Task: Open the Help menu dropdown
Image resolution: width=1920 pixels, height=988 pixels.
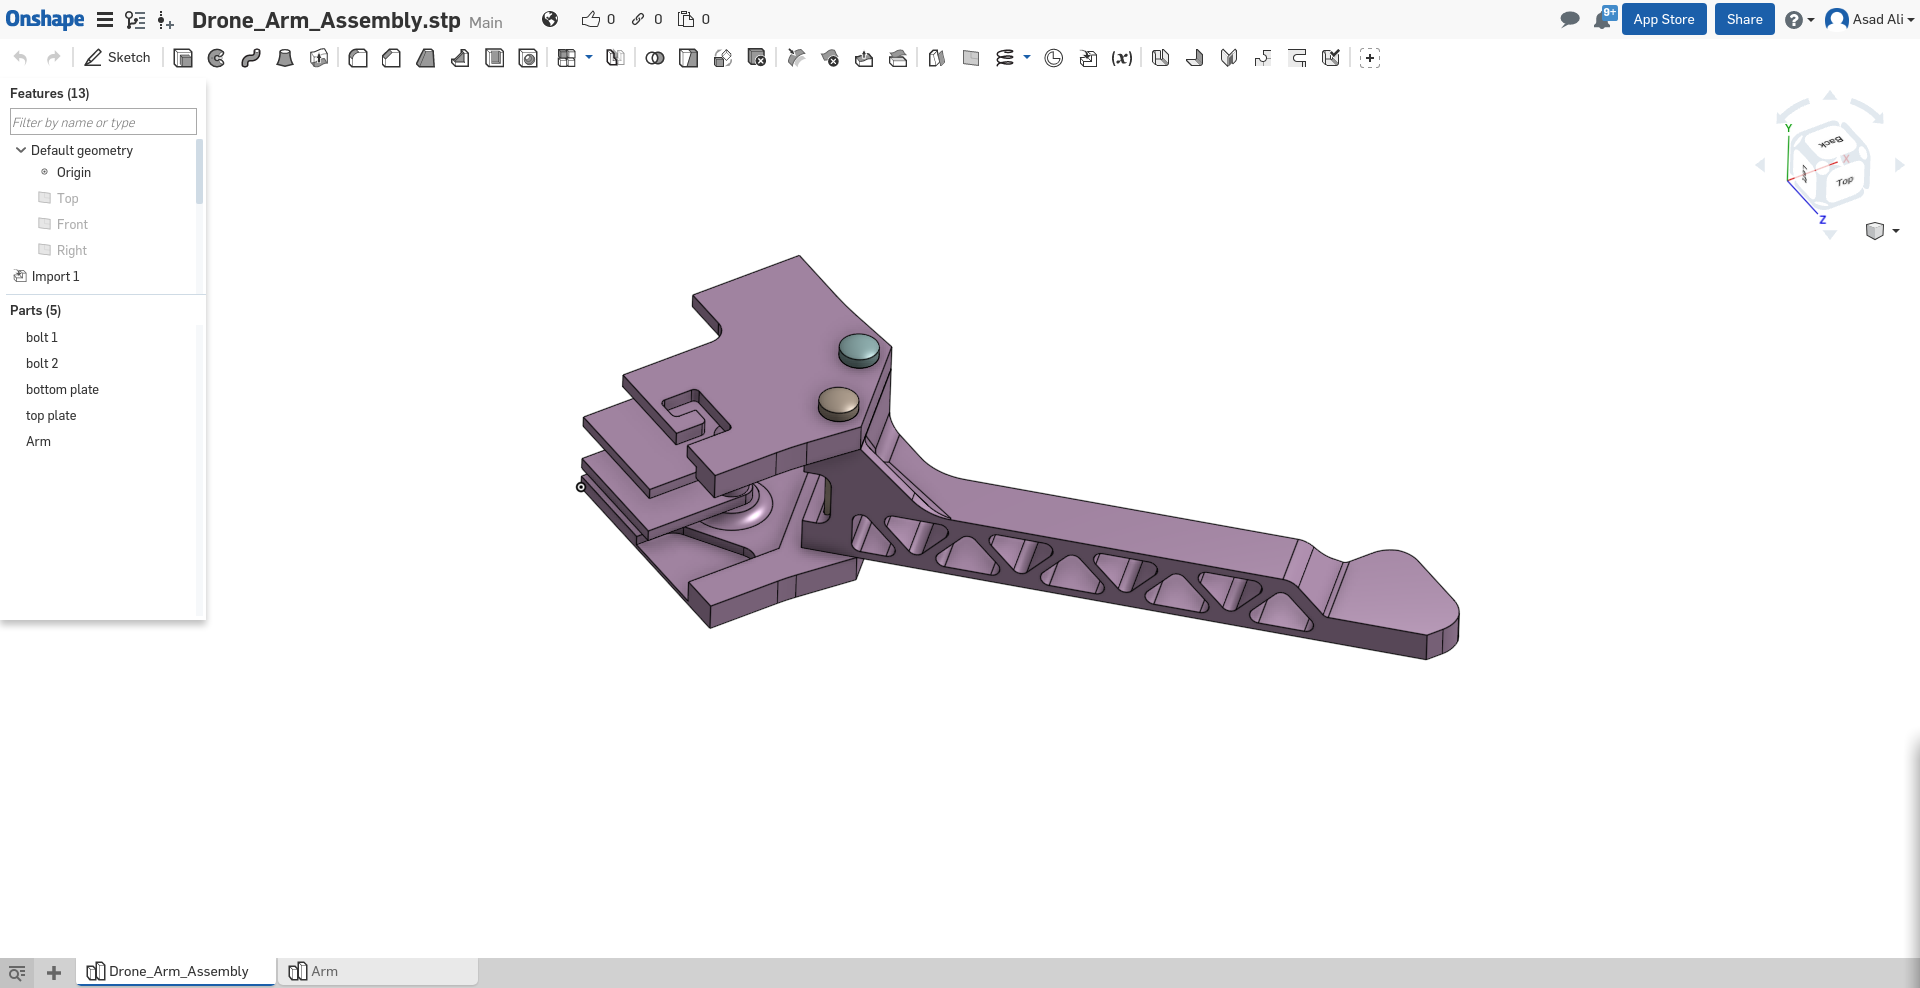Action: click(1799, 19)
